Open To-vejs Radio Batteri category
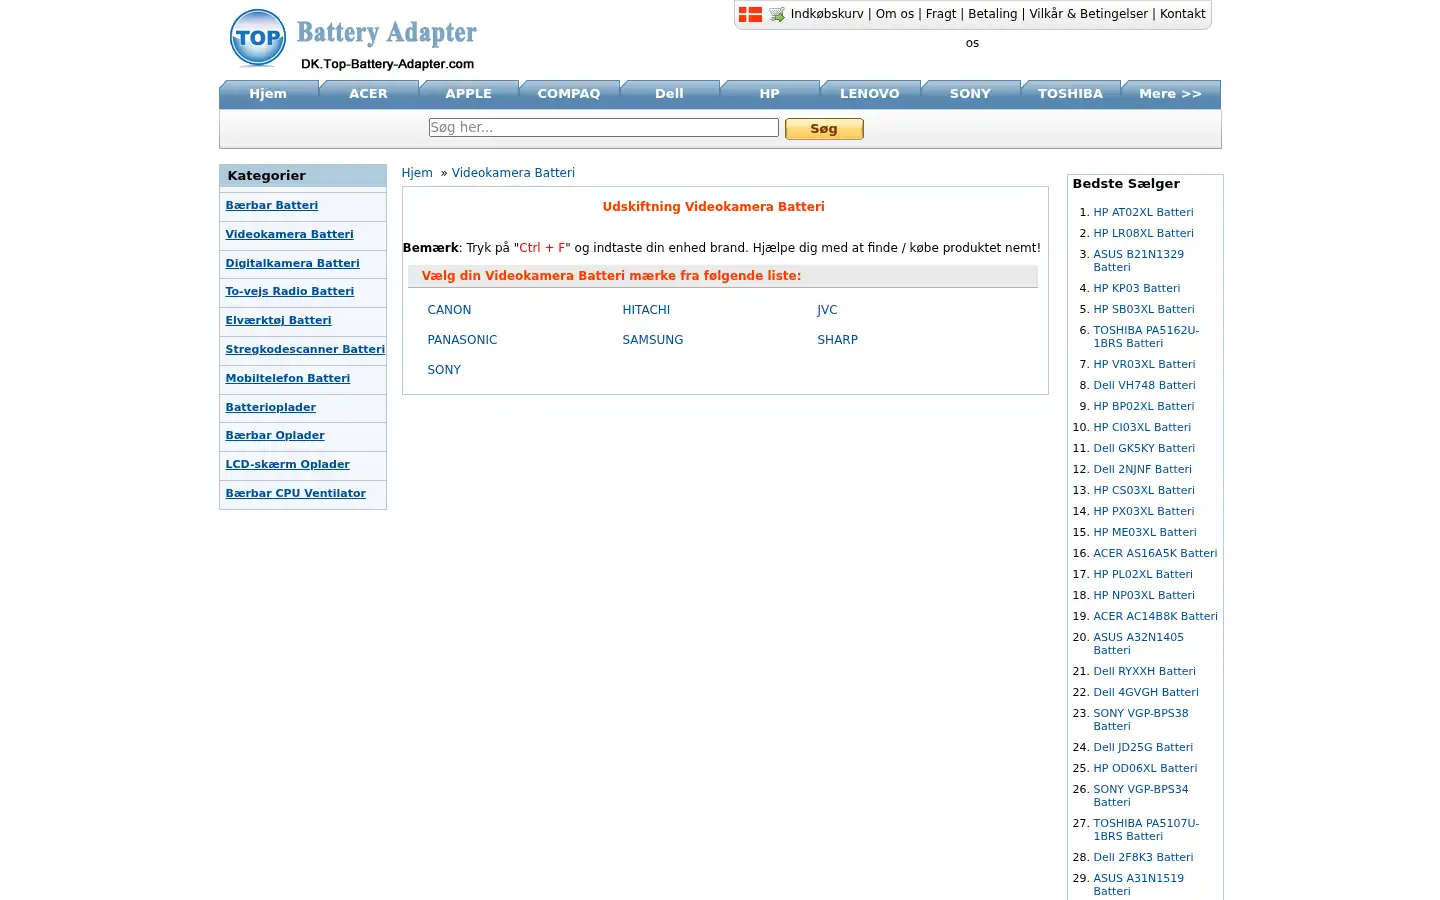The width and height of the screenshot is (1440, 900). 290,292
